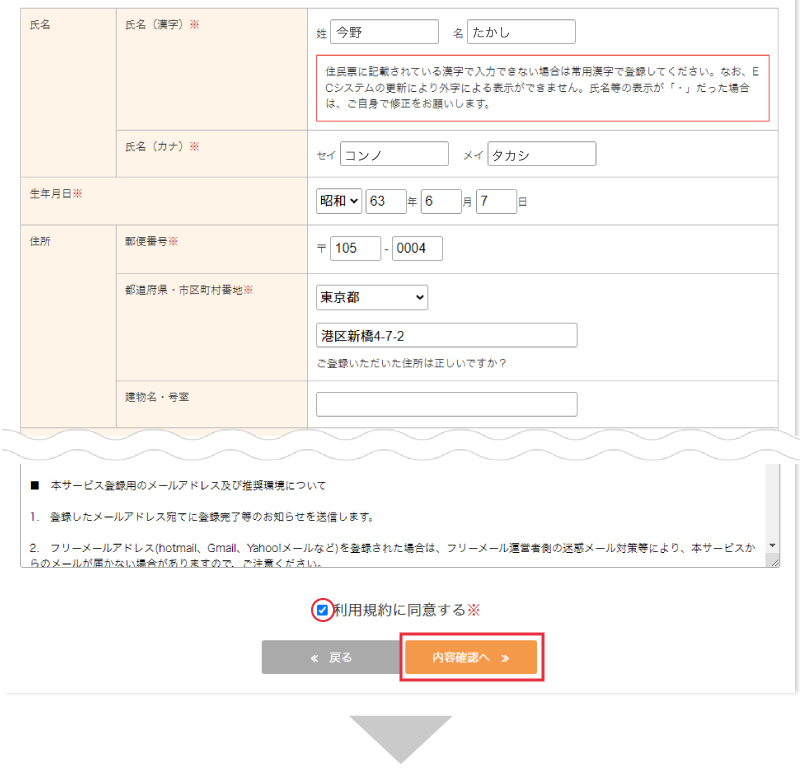Click the birth day field before 日
This screenshot has width=800, height=776.
[x=496, y=201]
